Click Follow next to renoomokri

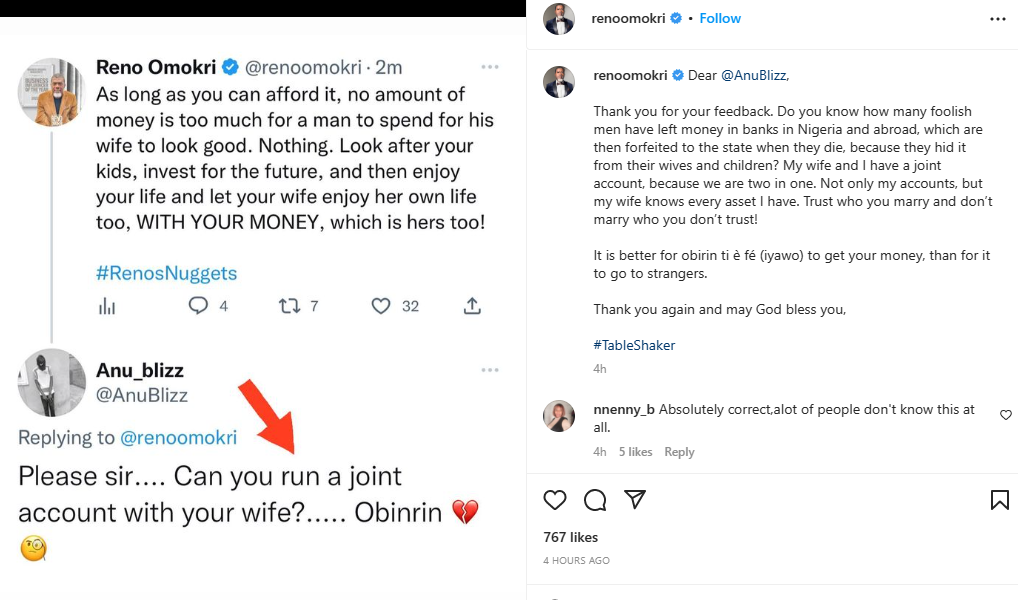(x=720, y=19)
